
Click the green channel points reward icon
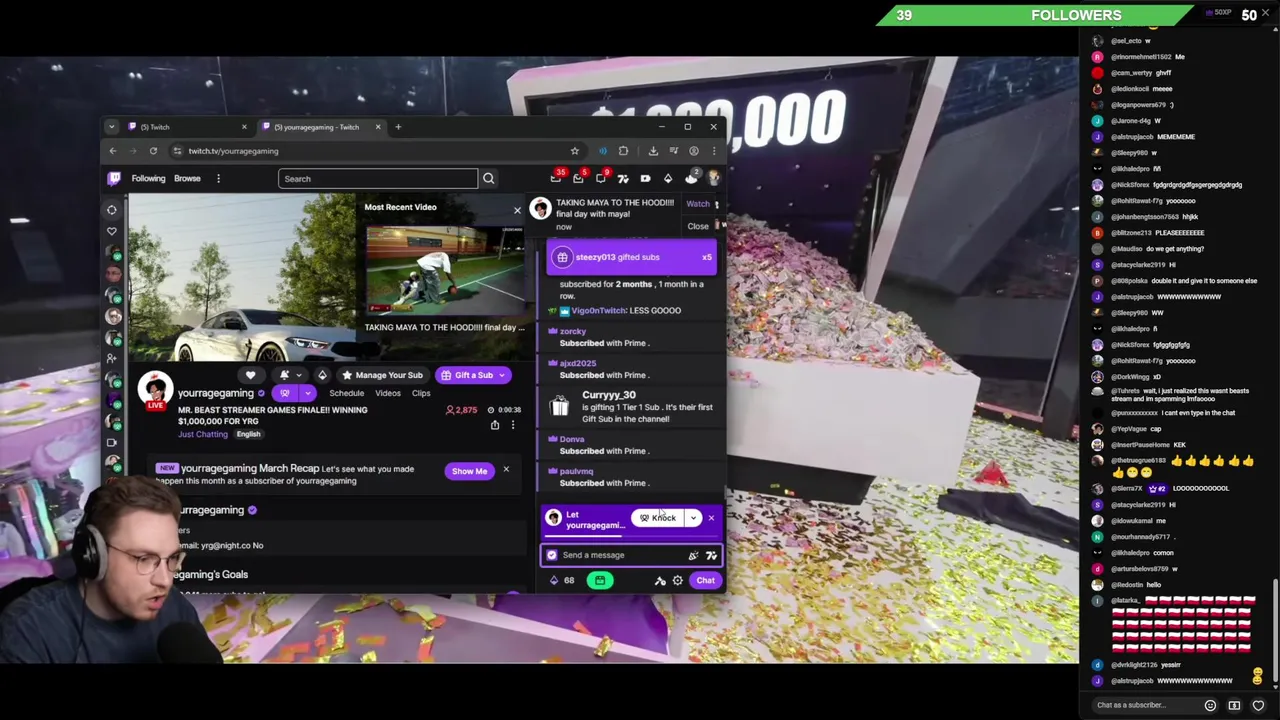point(600,580)
